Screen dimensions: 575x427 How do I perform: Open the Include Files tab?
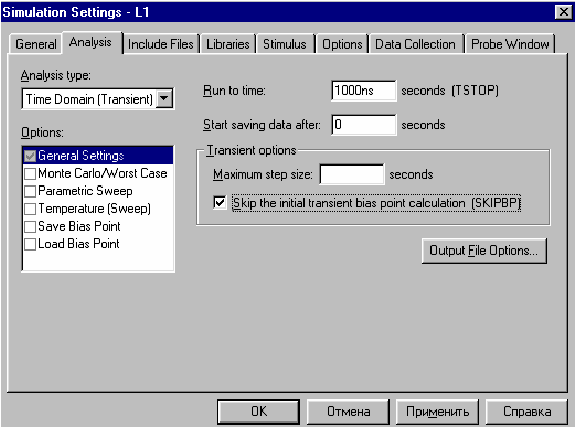[x=161, y=44]
